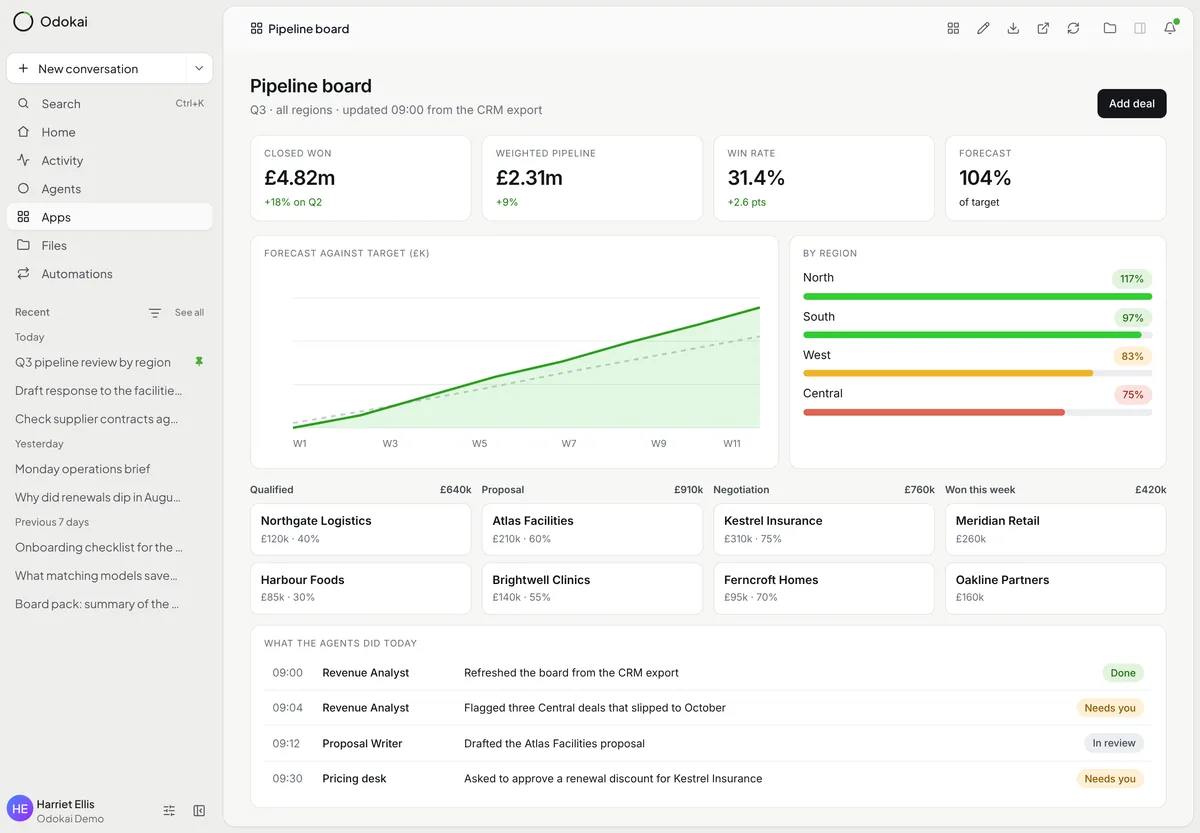Open the Agents section
1200x833 pixels.
[110, 189]
